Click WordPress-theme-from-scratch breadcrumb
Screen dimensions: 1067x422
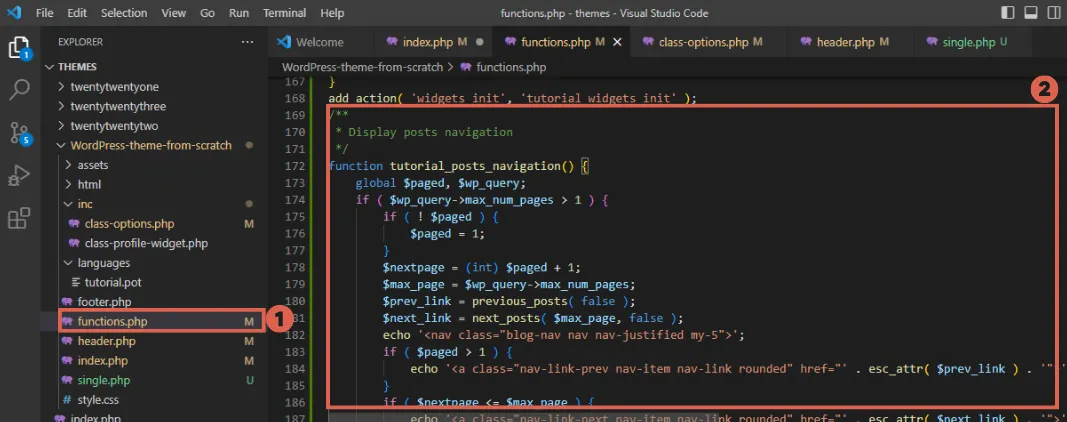coord(362,67)
